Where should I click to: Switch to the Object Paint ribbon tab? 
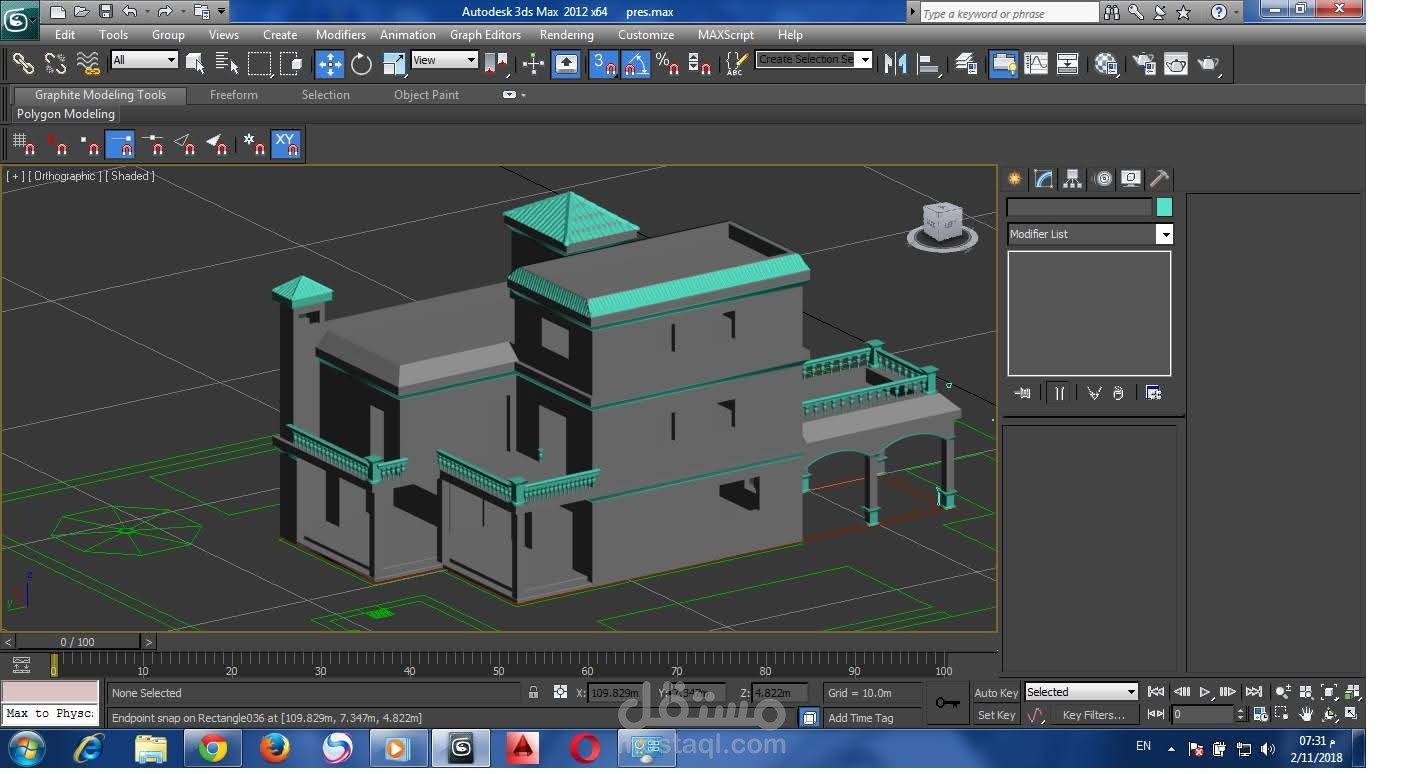click(x=426, y=95)
